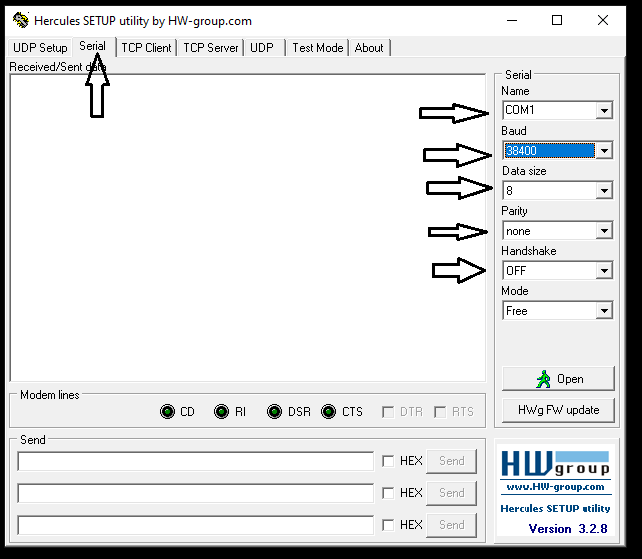Go to the UDP tab
The image size is (642, 559).
point(264,48)
